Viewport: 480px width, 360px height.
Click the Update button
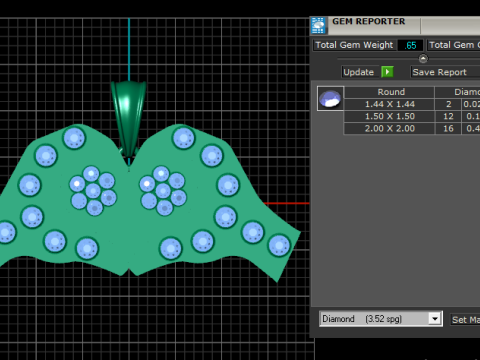pos(359,72)
